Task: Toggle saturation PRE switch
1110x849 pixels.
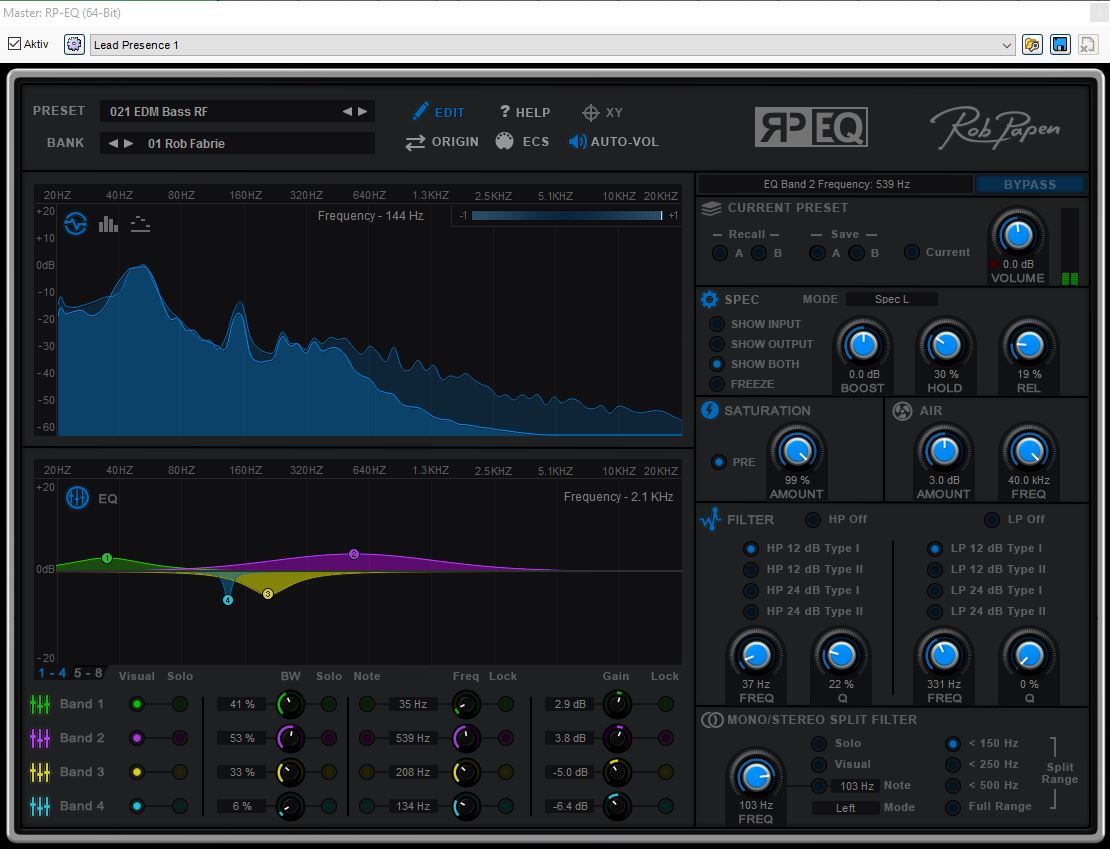Action: [719, 462]
